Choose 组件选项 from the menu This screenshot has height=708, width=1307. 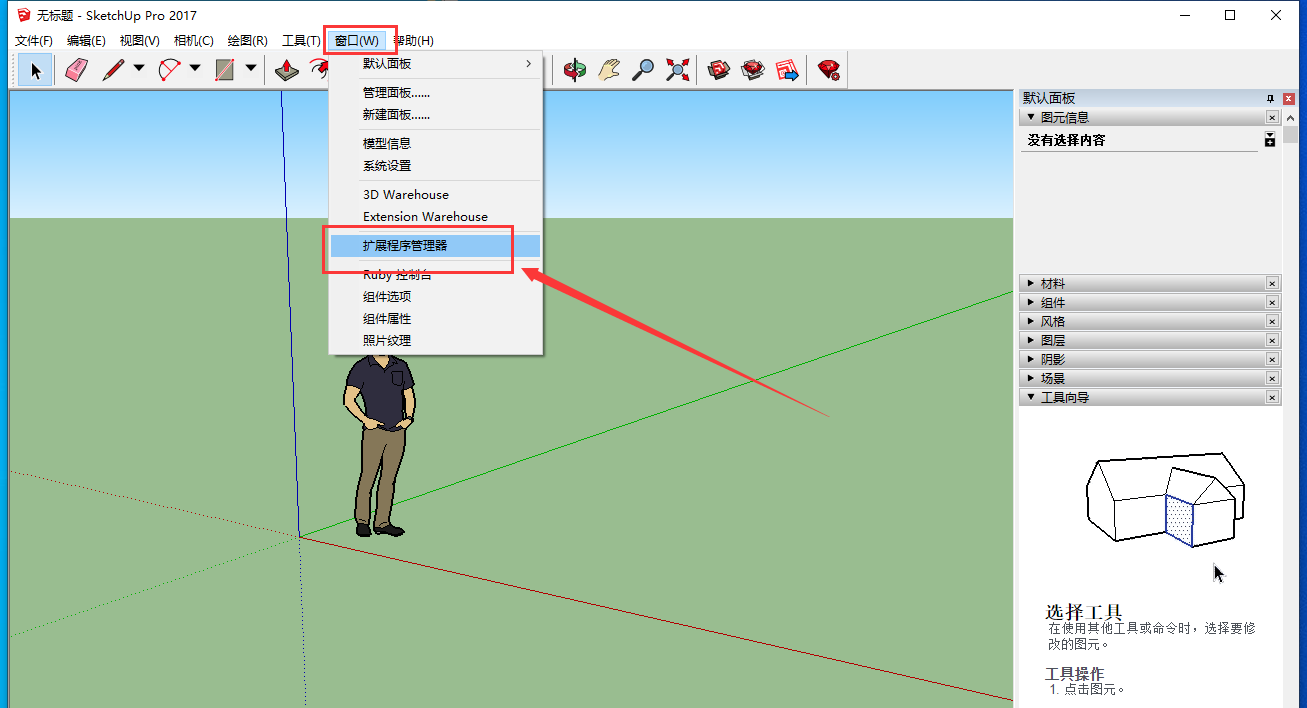pyautogui.click(x=436, y=297)
